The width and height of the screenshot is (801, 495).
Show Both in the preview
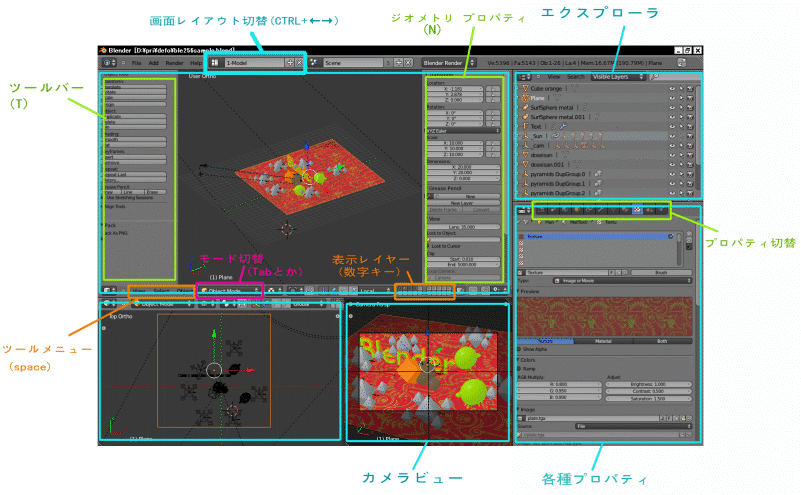pyautogui.click(x=662, y=341)
